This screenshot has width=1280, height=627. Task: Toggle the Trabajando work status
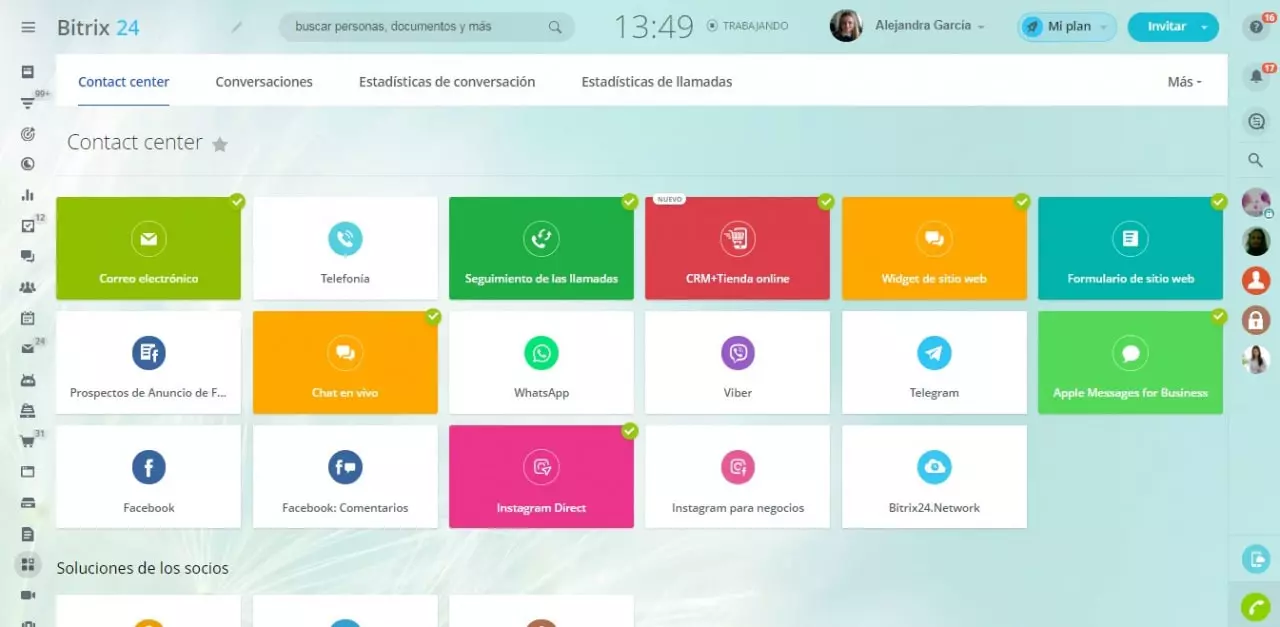(x=747, y=26)
